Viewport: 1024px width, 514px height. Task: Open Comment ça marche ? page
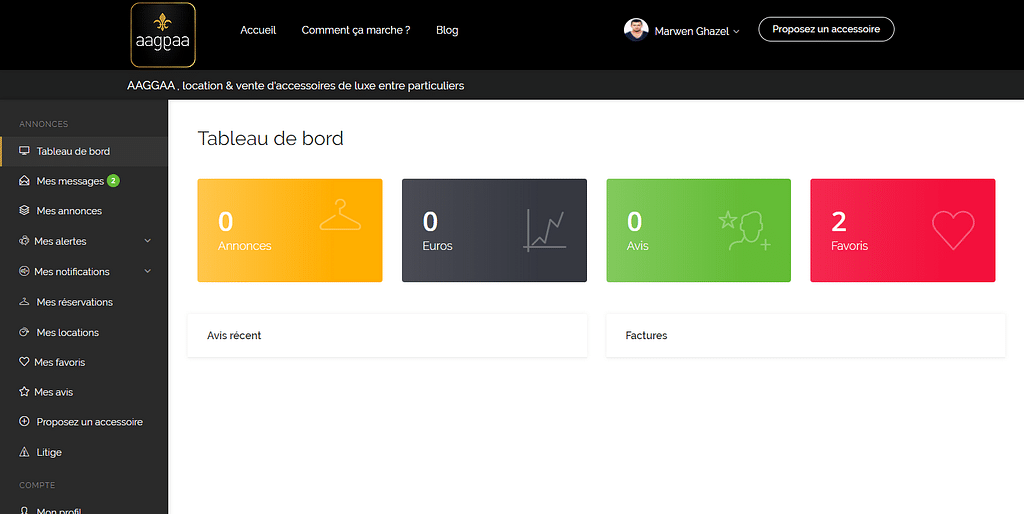[x=356, y=30]
